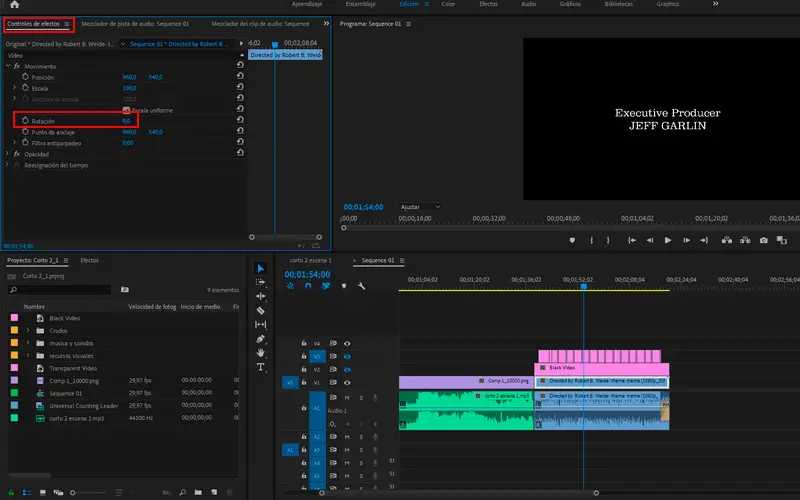Switch to the Efectos panel tab
This screenshot has width=800, height=500.
[89, 260]
